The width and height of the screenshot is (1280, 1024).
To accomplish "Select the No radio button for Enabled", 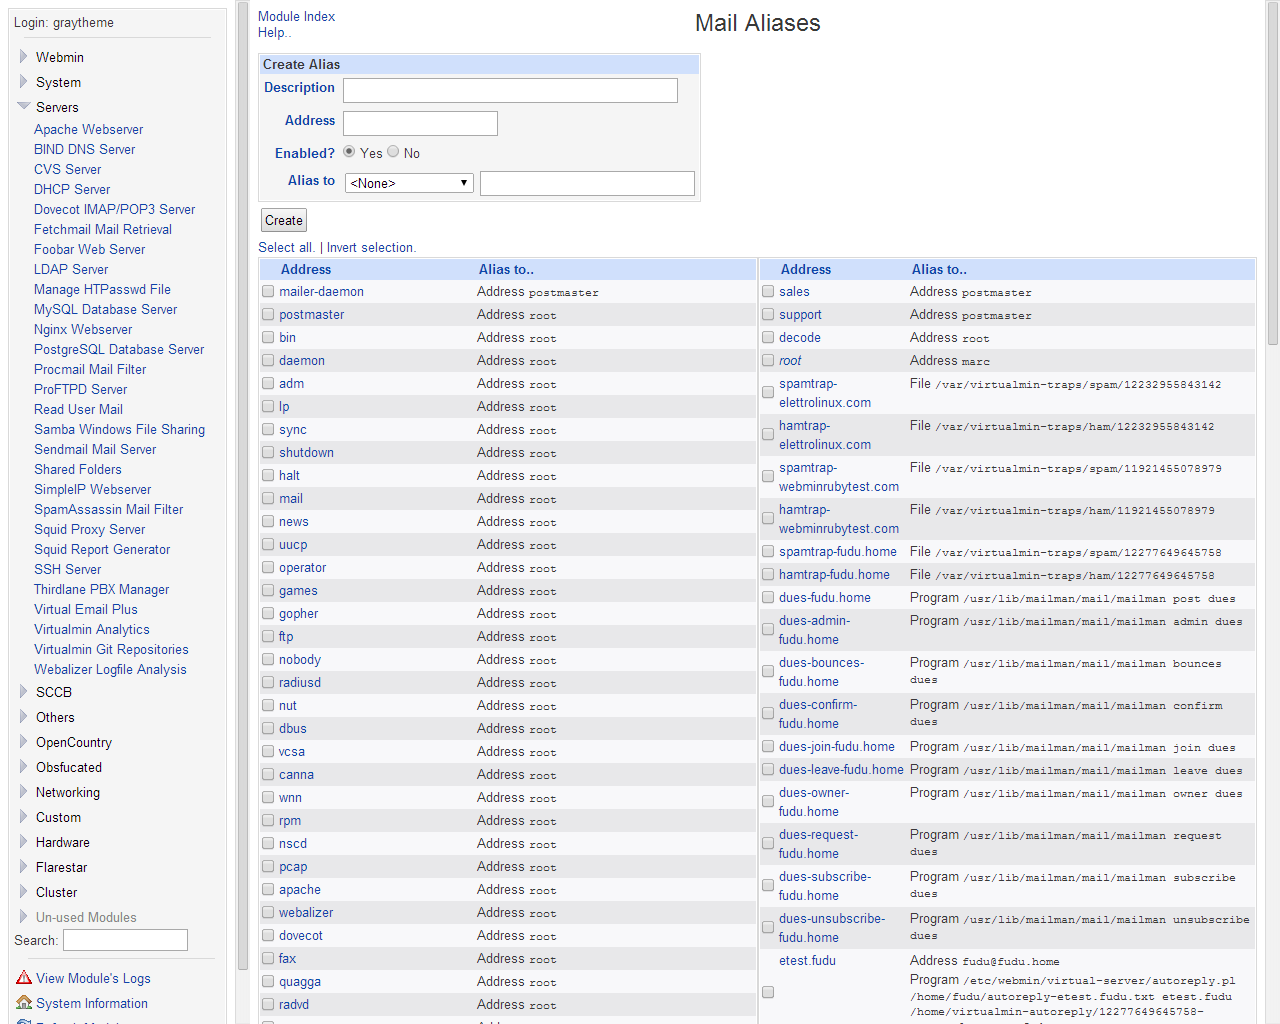I will pyautogui.click(x=394, y=152).
